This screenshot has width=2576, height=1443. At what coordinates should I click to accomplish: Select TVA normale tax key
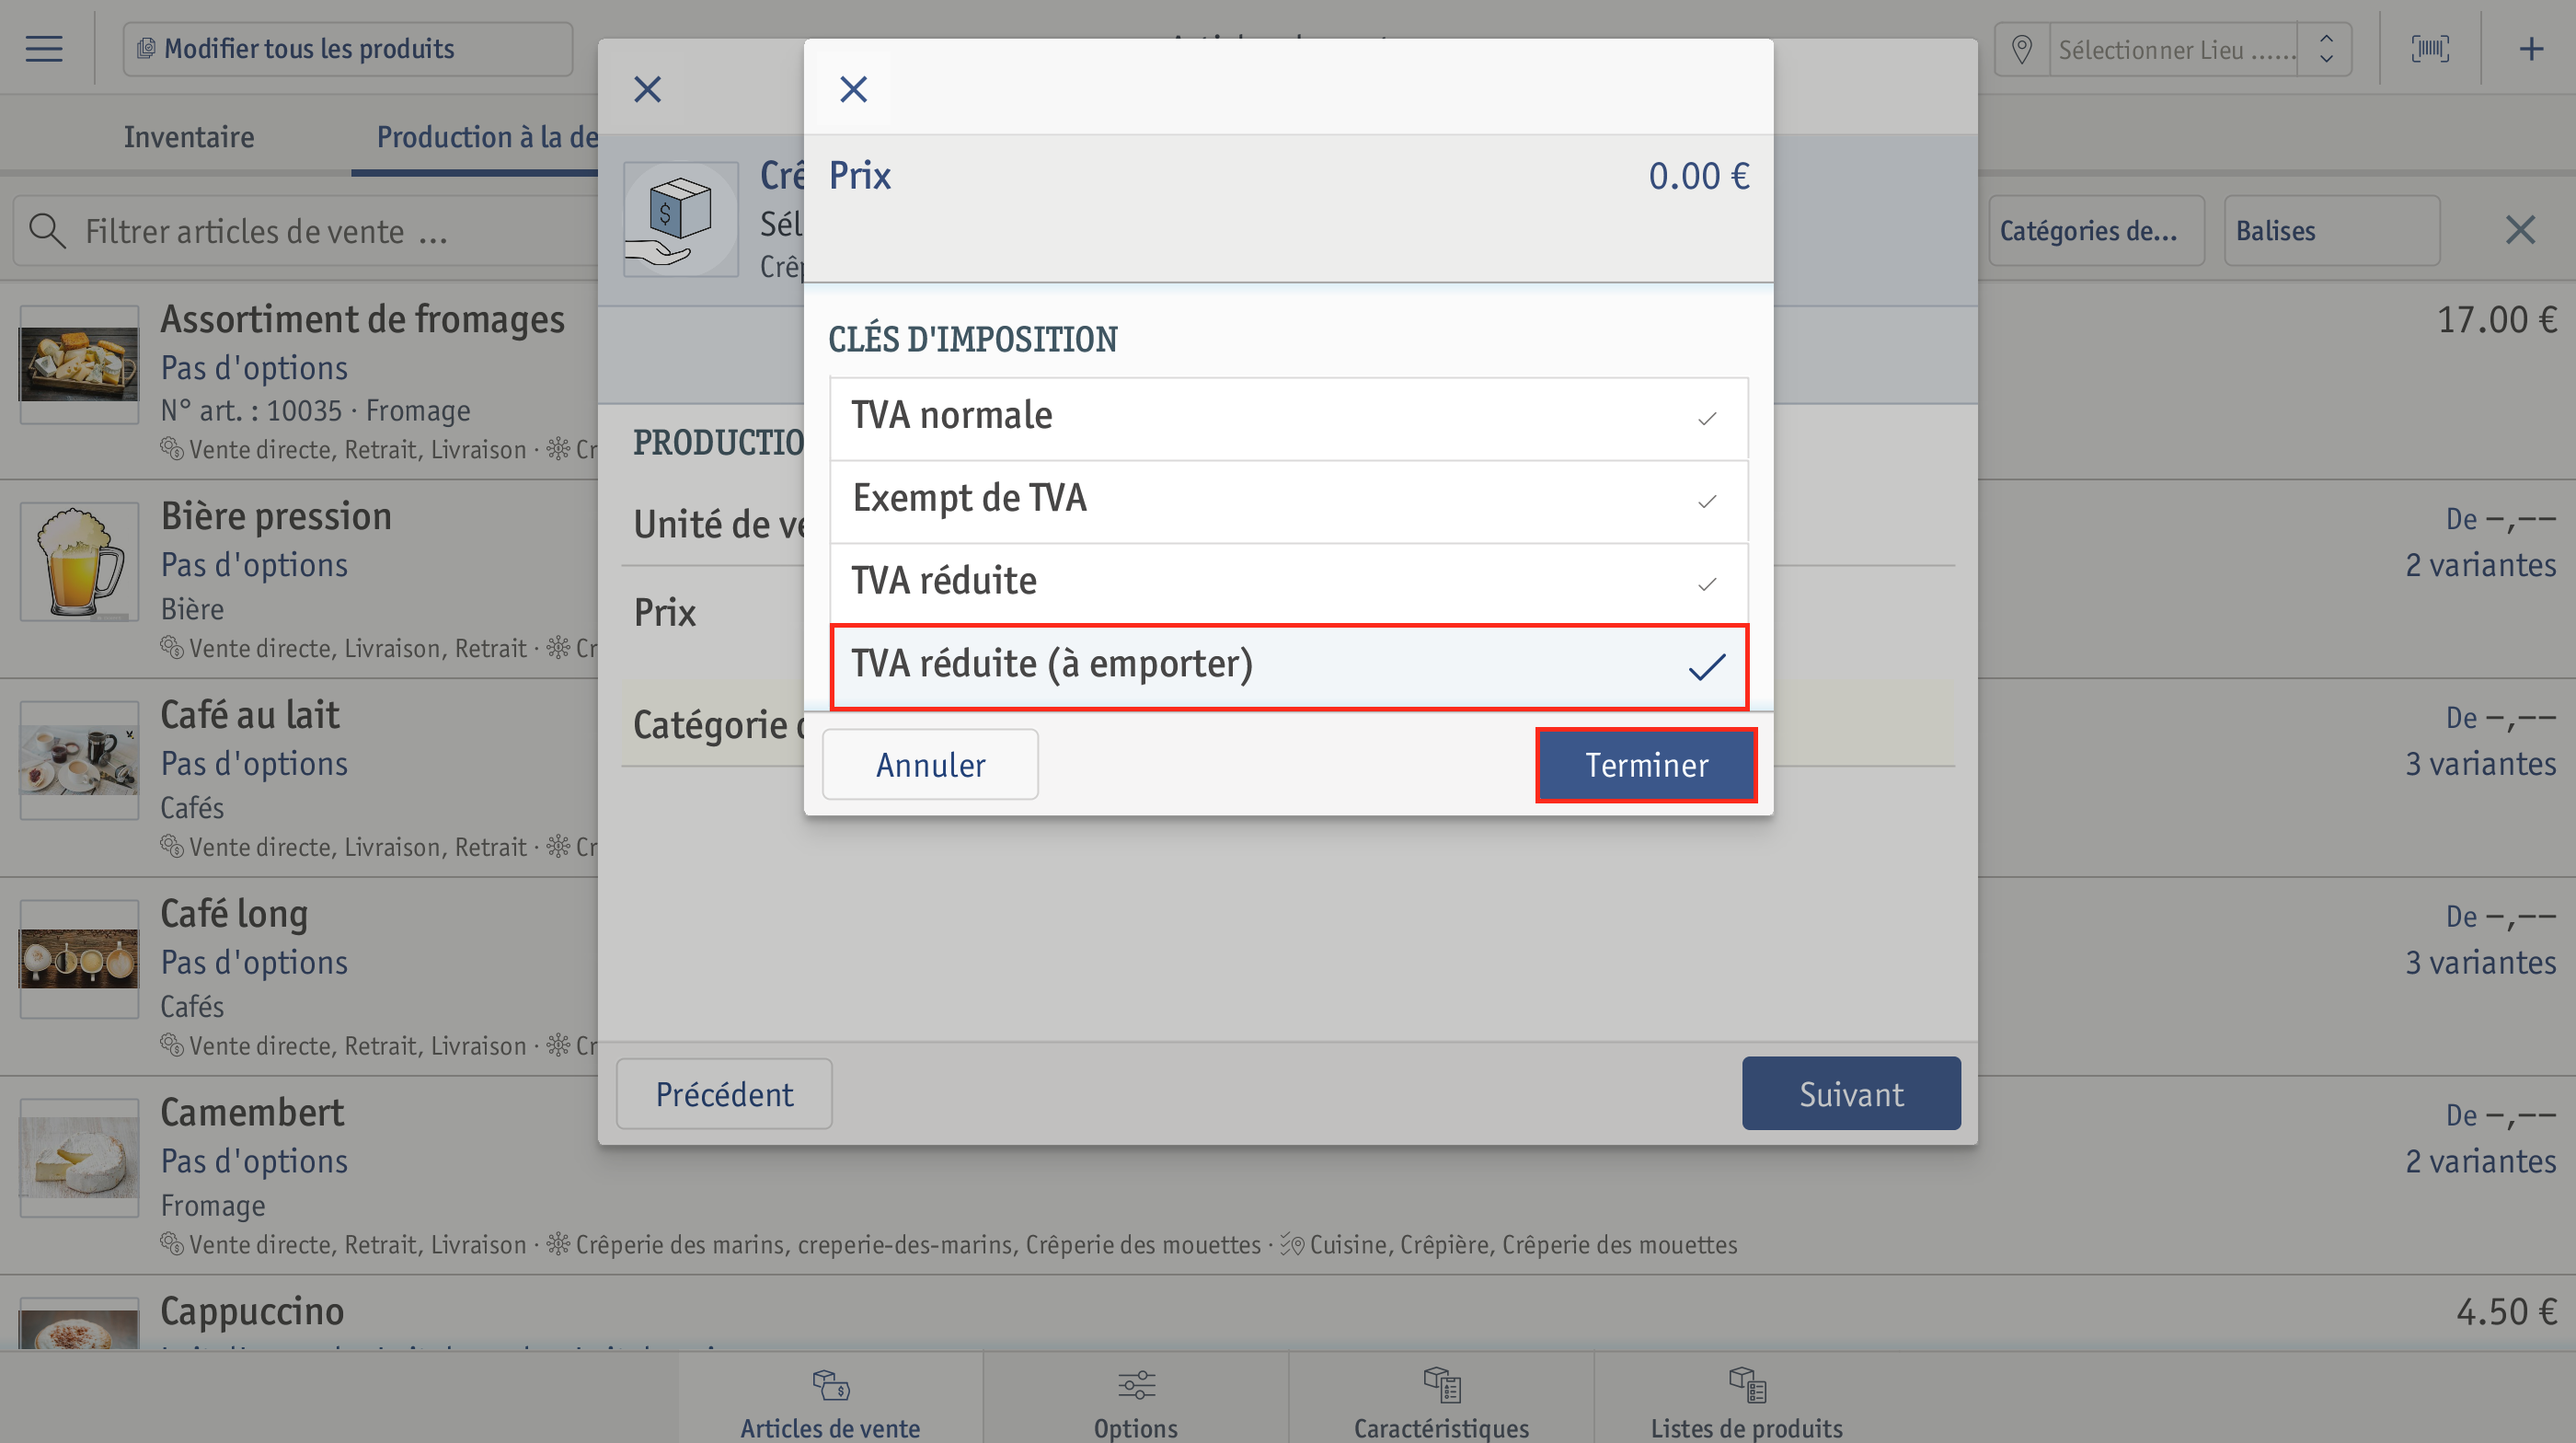pos(1288,418)
